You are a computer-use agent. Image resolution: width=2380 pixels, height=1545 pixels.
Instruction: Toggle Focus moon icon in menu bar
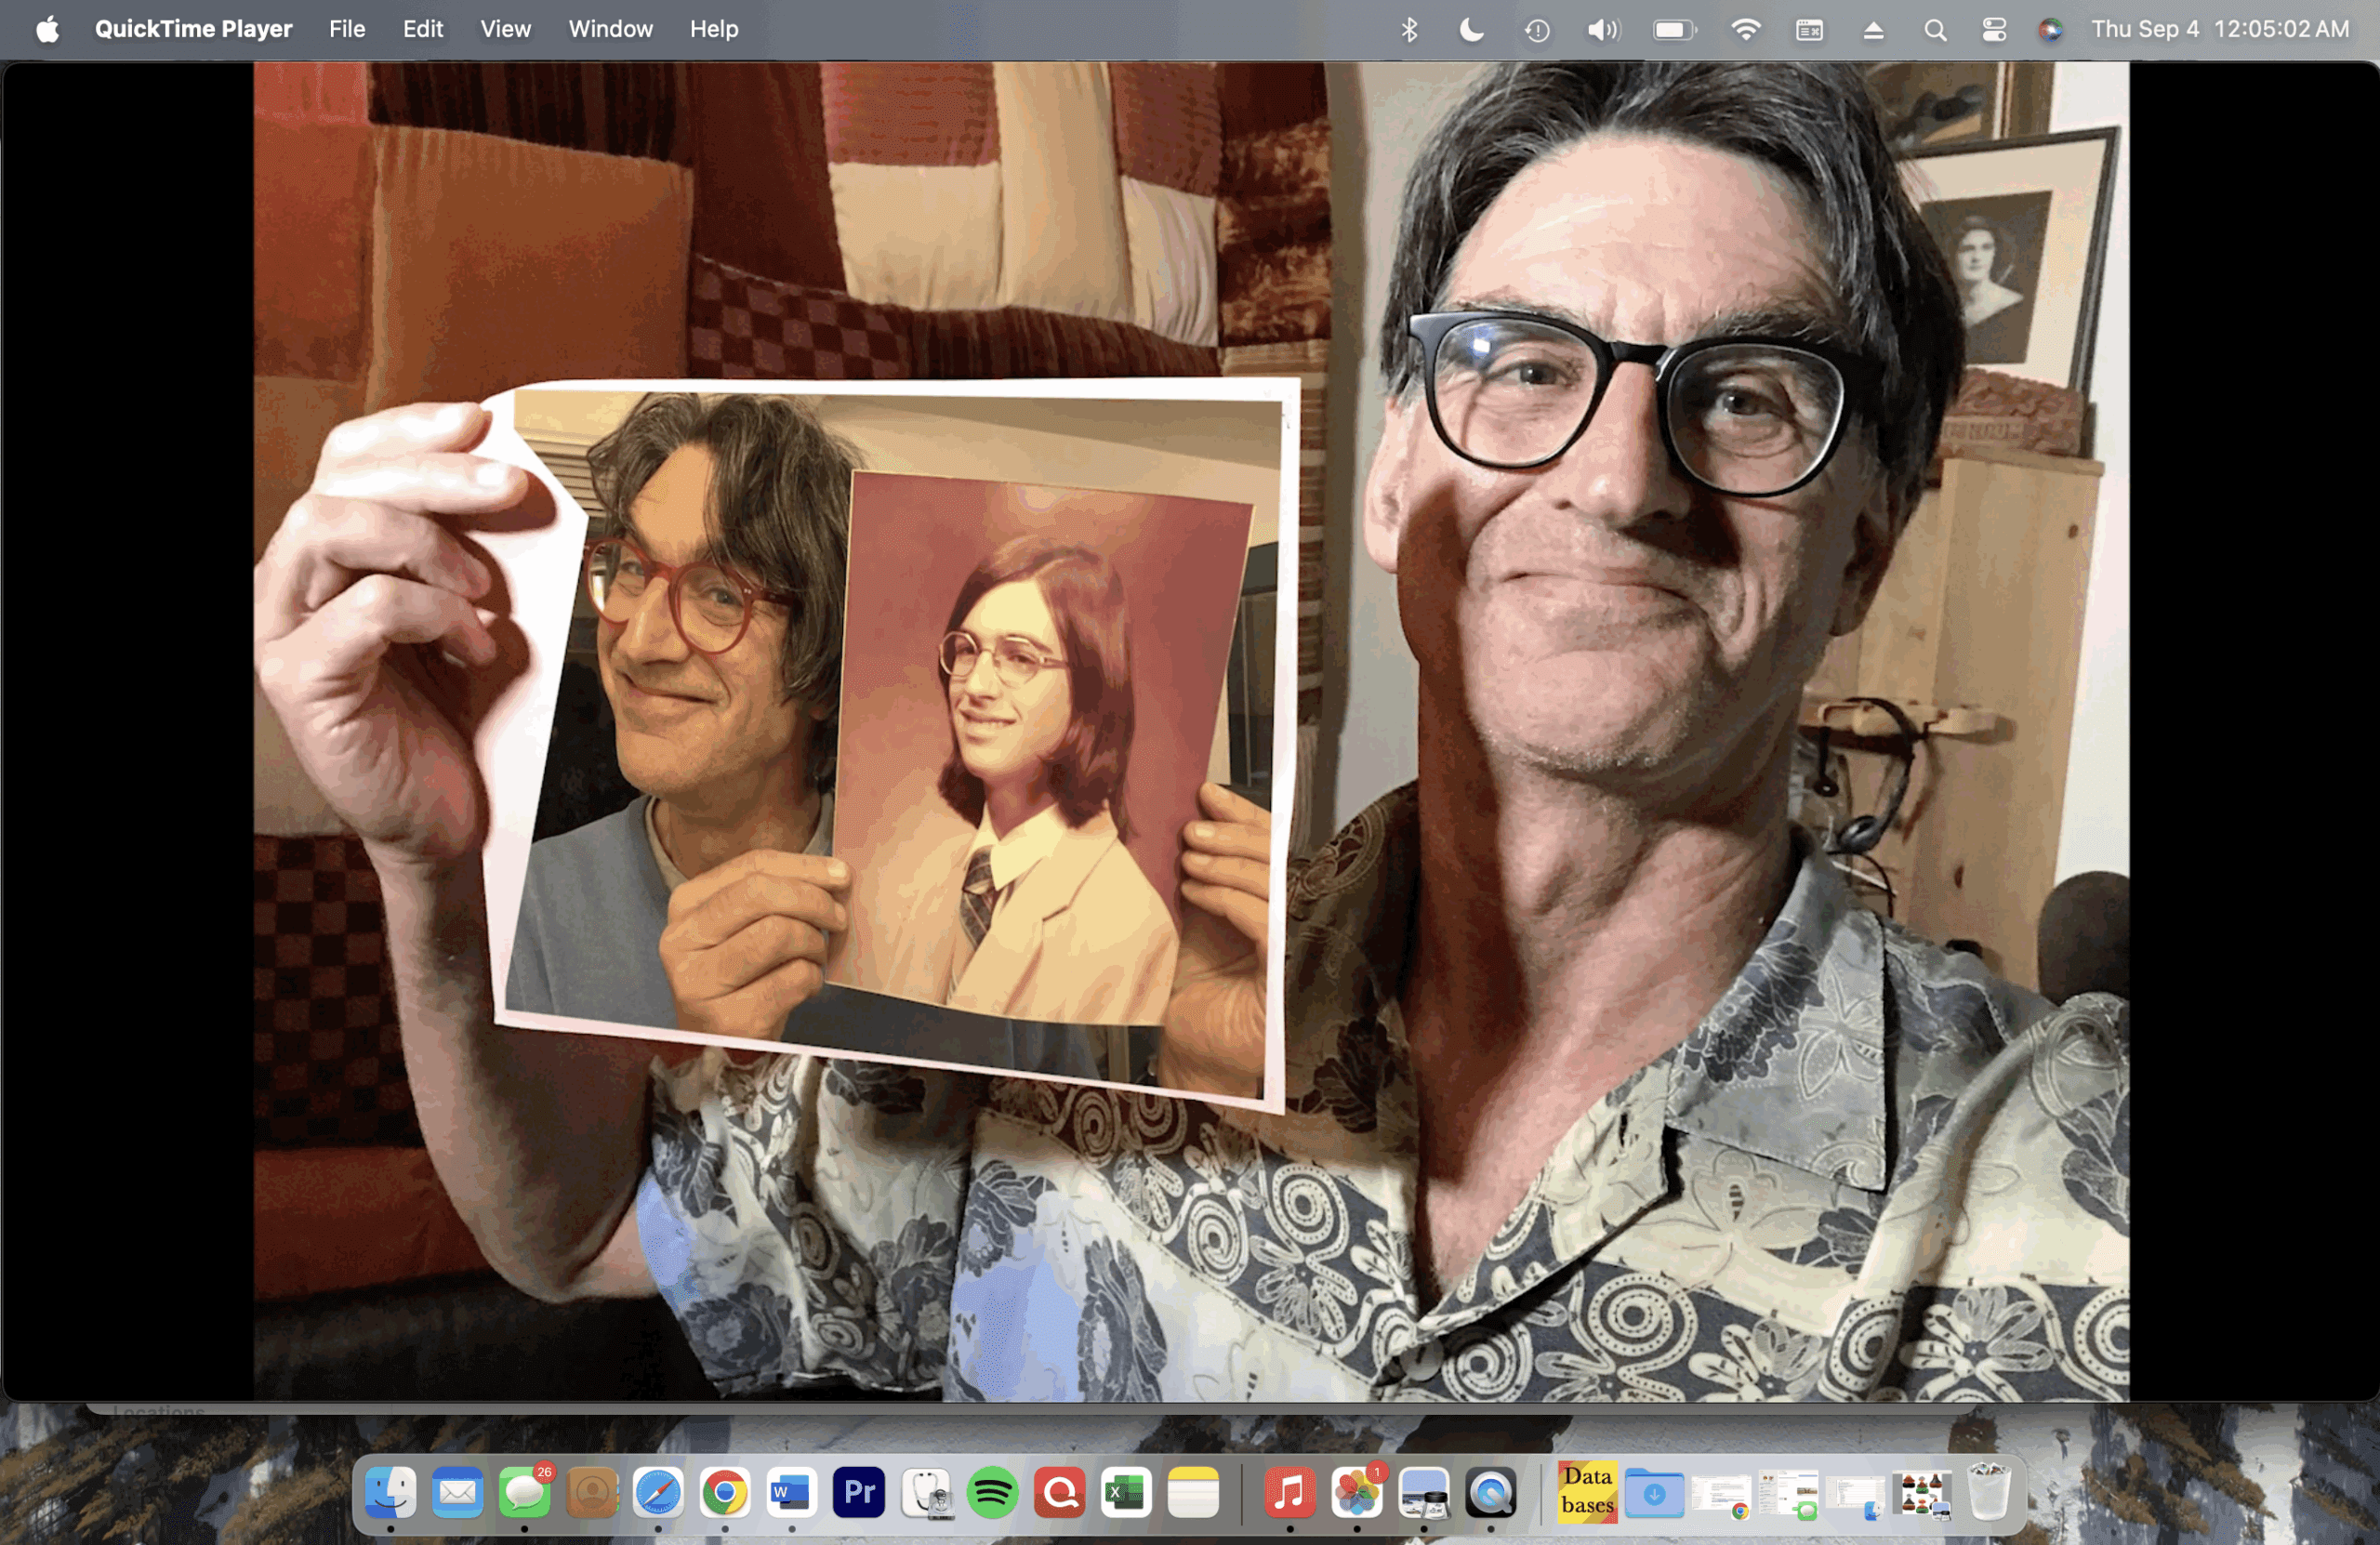[x=1471, y=30]
